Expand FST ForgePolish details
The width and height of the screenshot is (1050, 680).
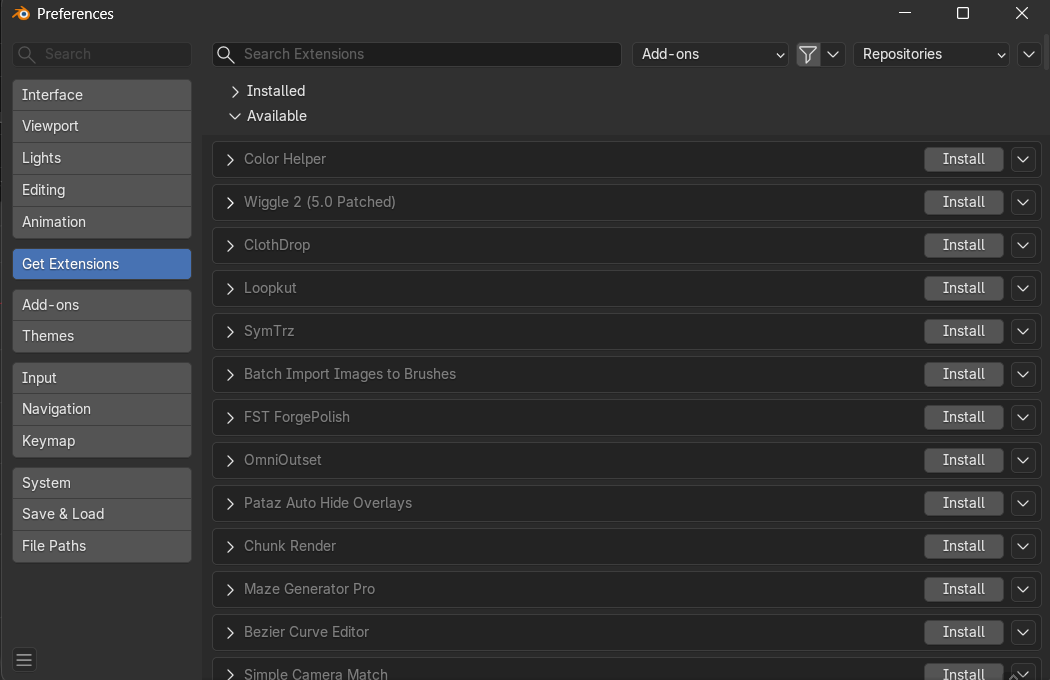pyautogui.click(x=230, y=417)
